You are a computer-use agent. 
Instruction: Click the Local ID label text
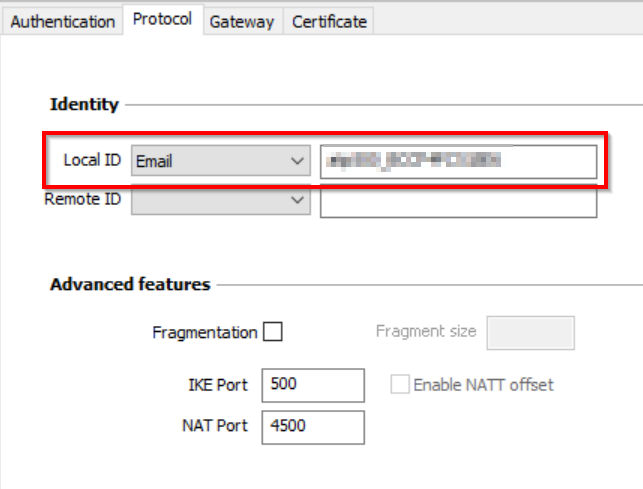pos(92,161)
